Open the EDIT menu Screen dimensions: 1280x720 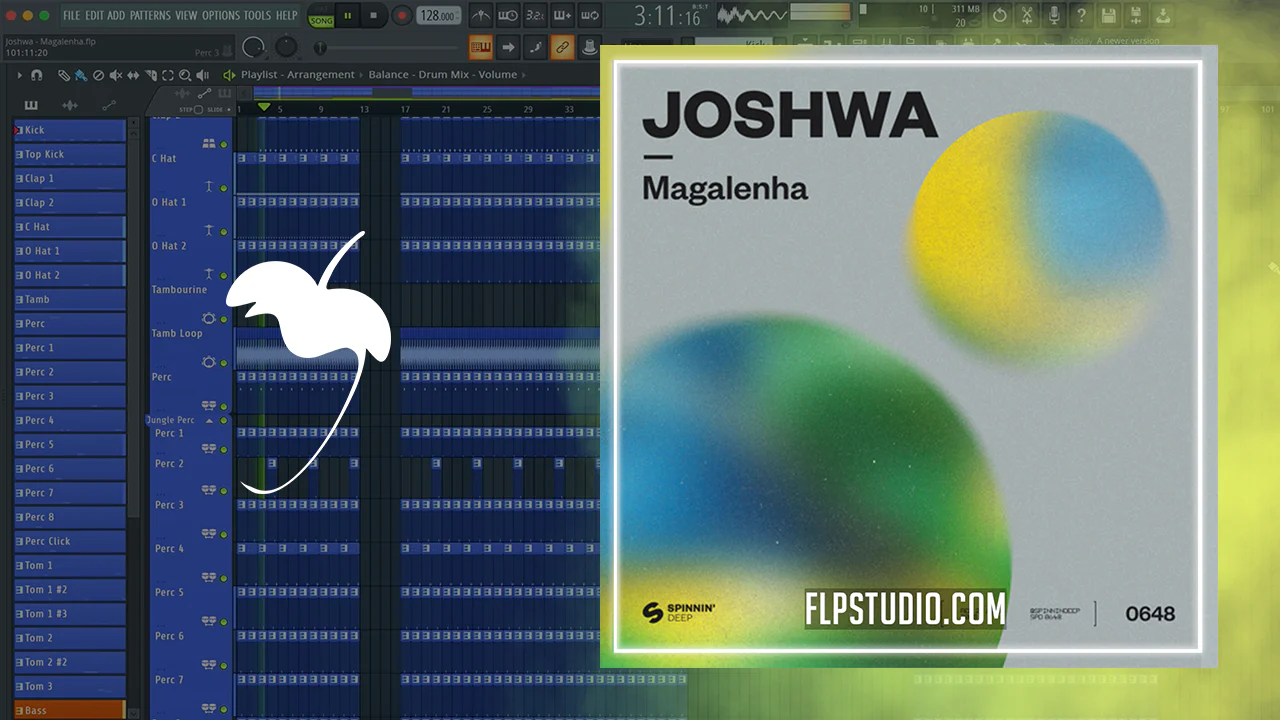pos(94,15)
